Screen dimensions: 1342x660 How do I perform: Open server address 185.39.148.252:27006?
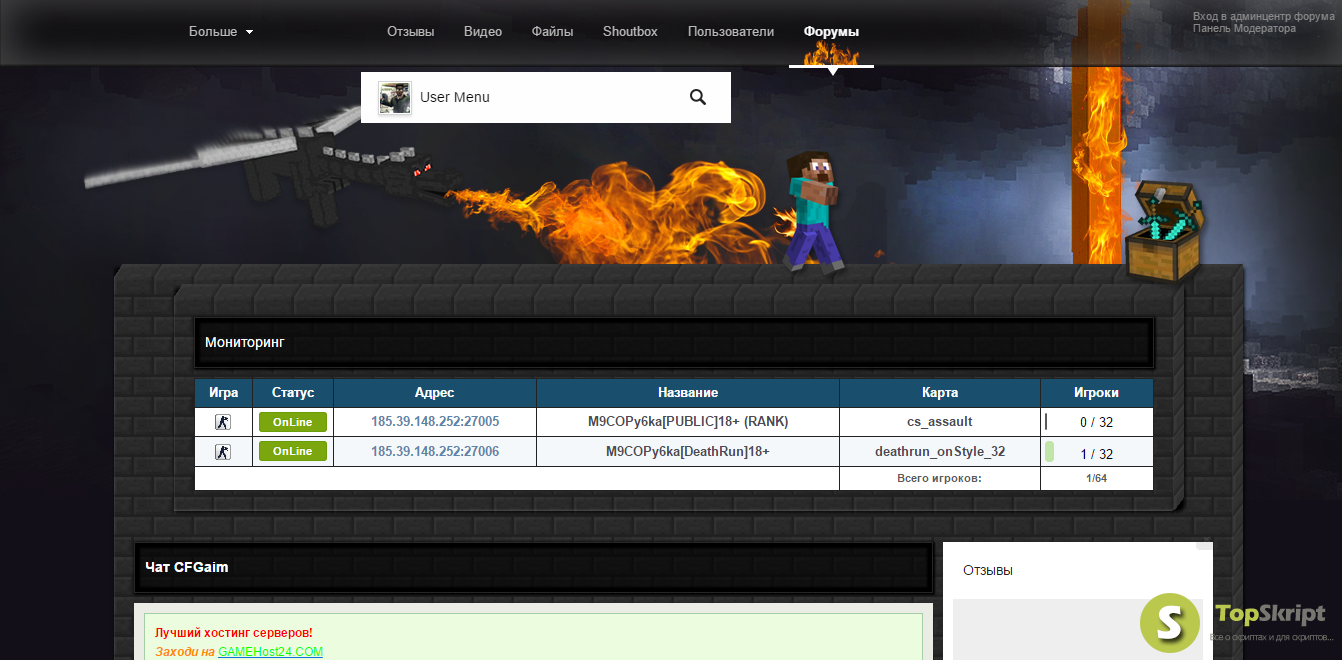435,452
